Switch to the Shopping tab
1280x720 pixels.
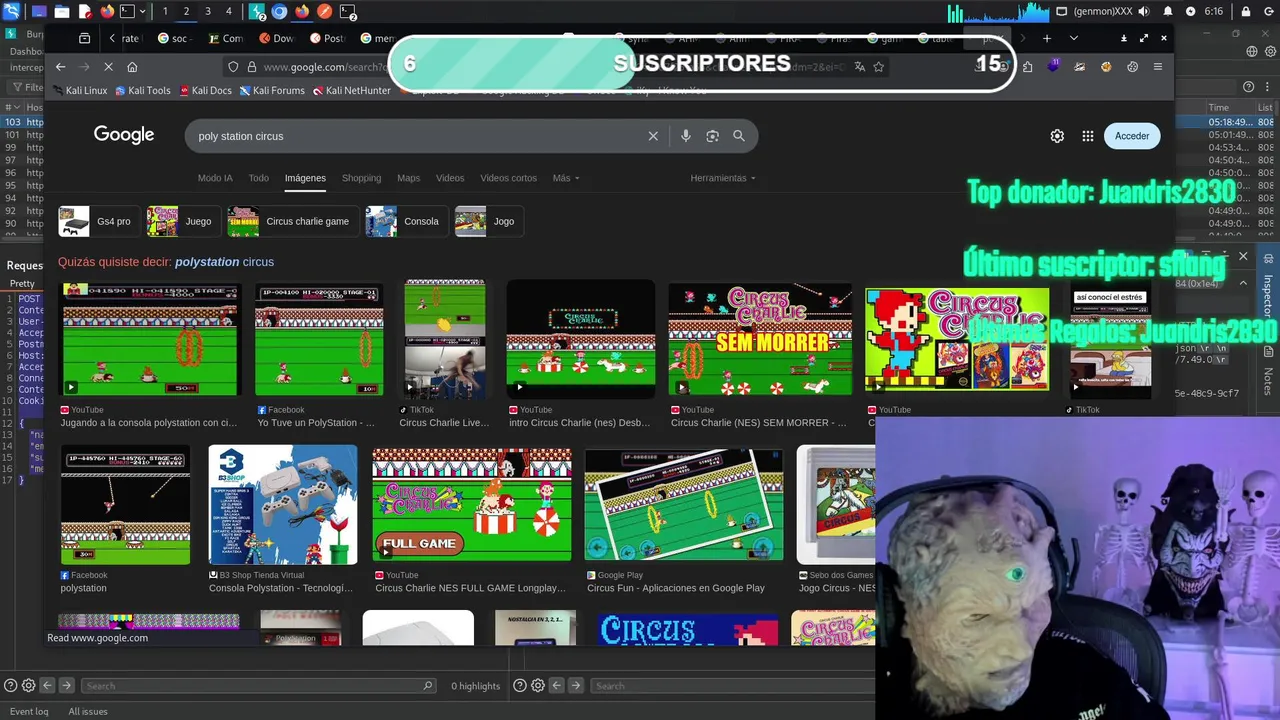pyautogui.click(x=361, y=178)
